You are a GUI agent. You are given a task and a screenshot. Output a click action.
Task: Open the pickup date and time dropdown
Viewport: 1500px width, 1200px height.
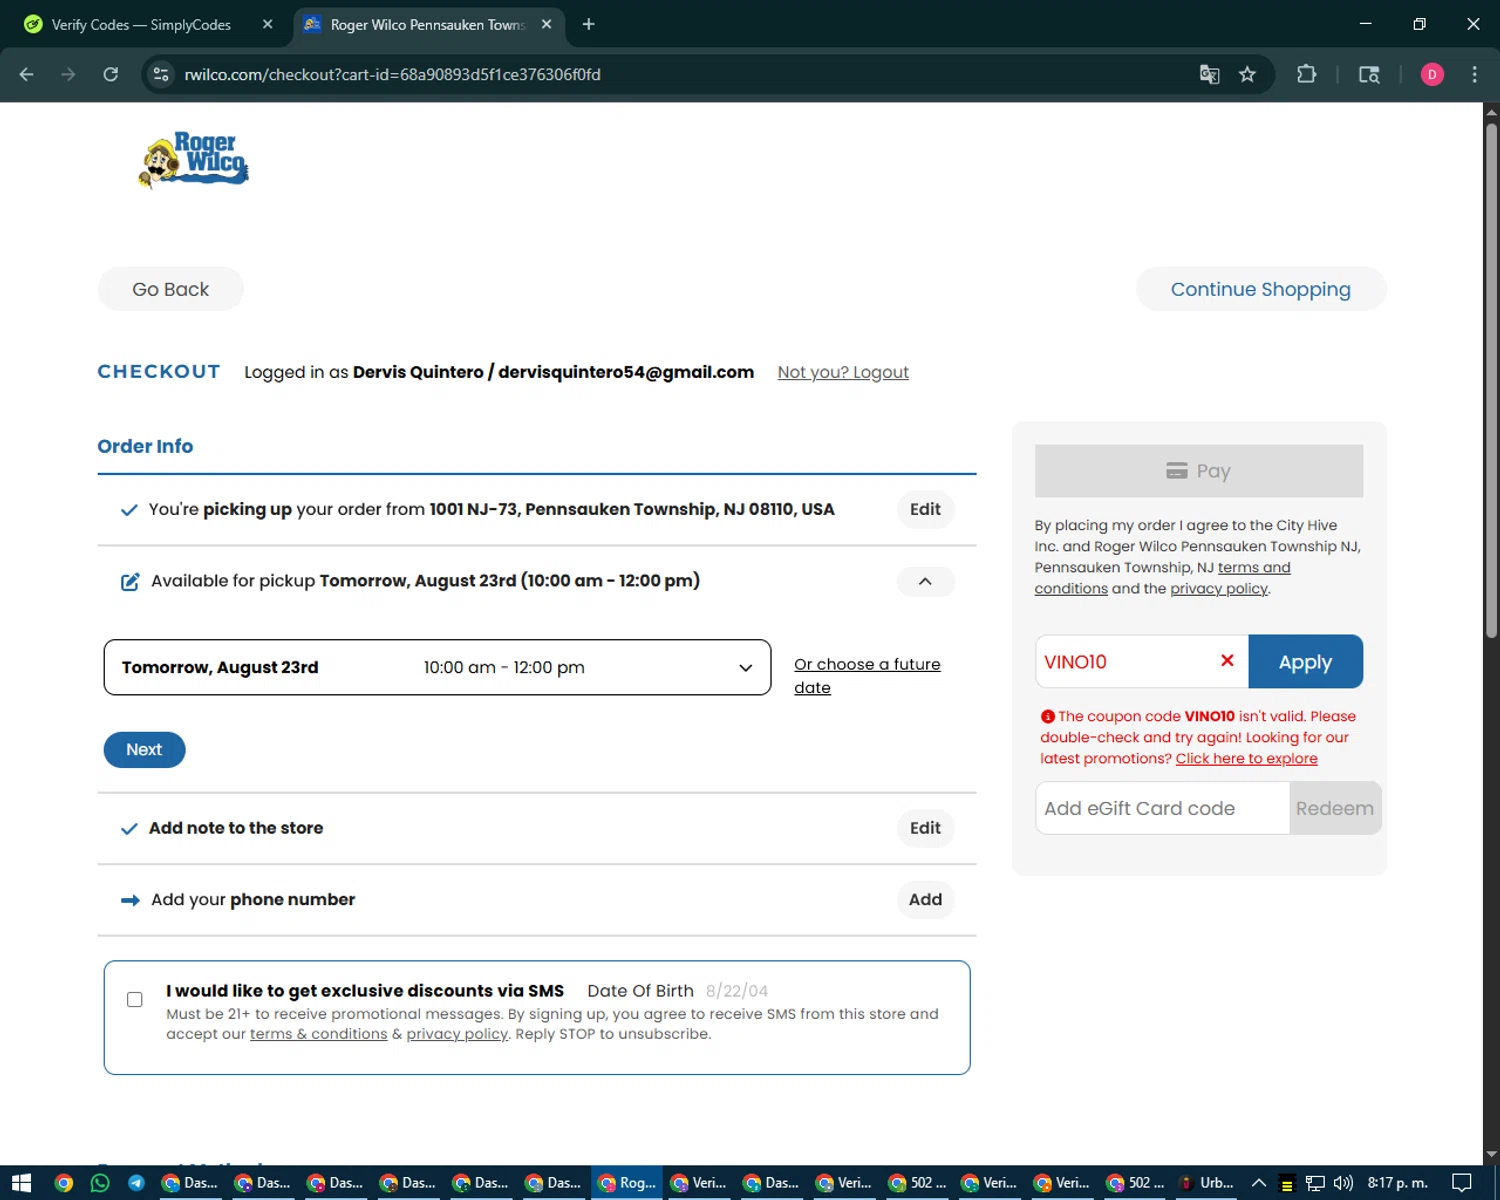(x=437, y=667)
